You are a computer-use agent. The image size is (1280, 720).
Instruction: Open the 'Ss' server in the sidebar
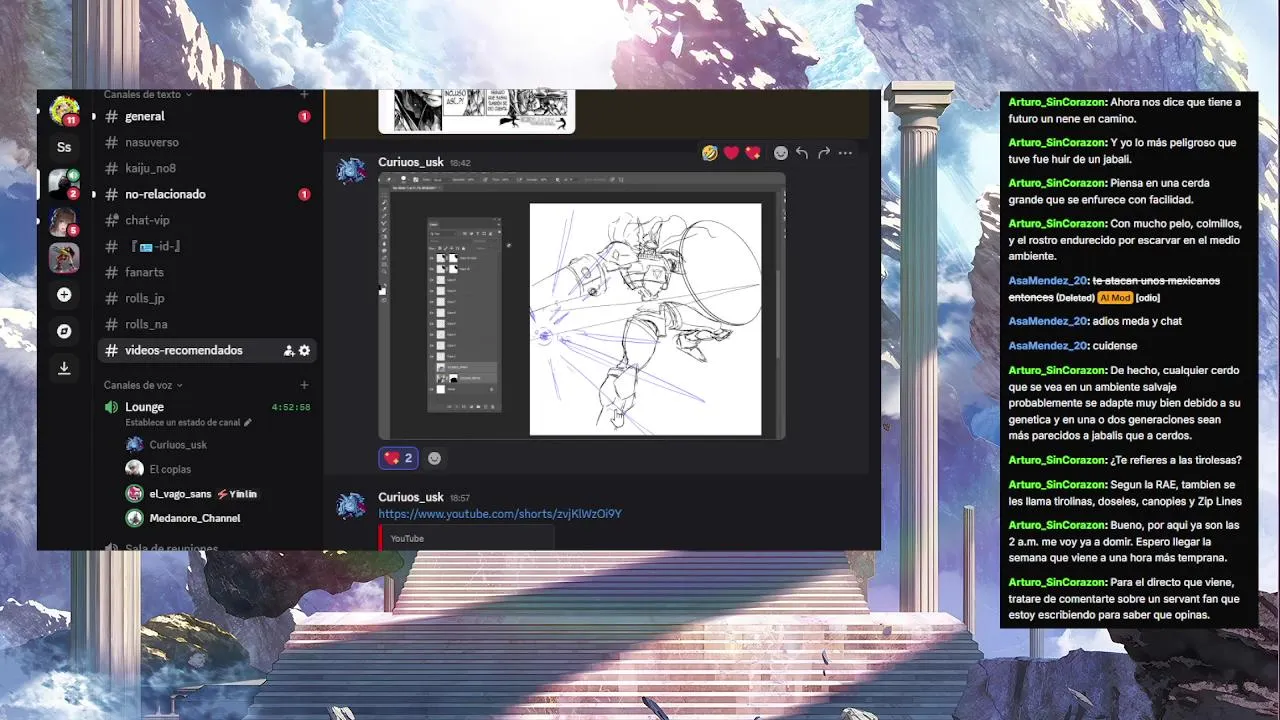click(x=64, y=147)
